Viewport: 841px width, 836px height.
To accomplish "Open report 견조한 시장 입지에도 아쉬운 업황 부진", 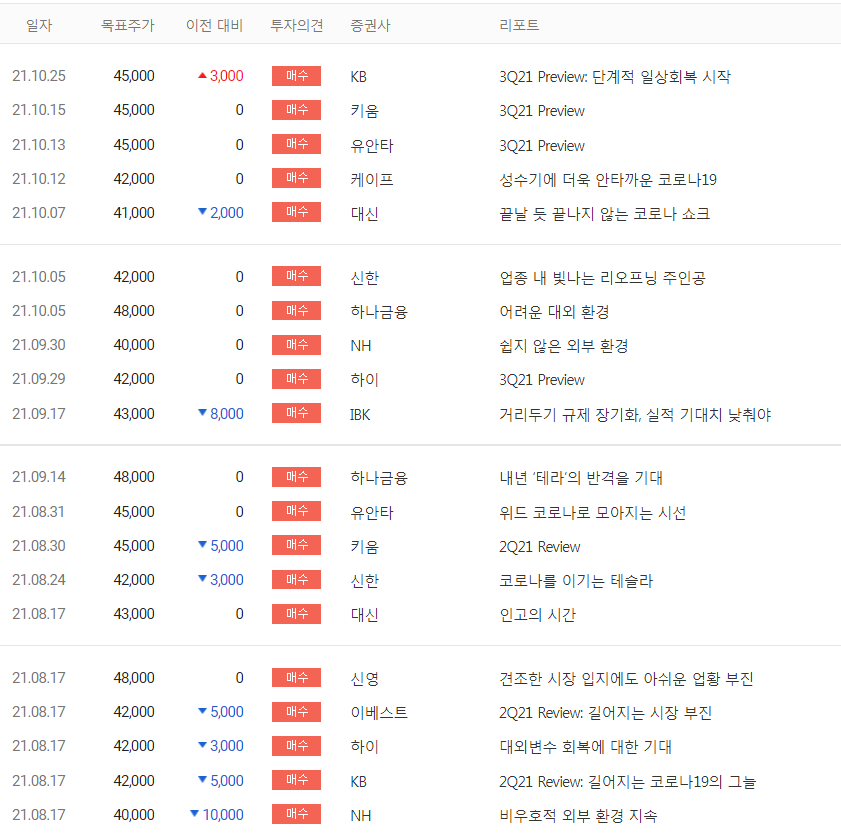I will [626, 678].
